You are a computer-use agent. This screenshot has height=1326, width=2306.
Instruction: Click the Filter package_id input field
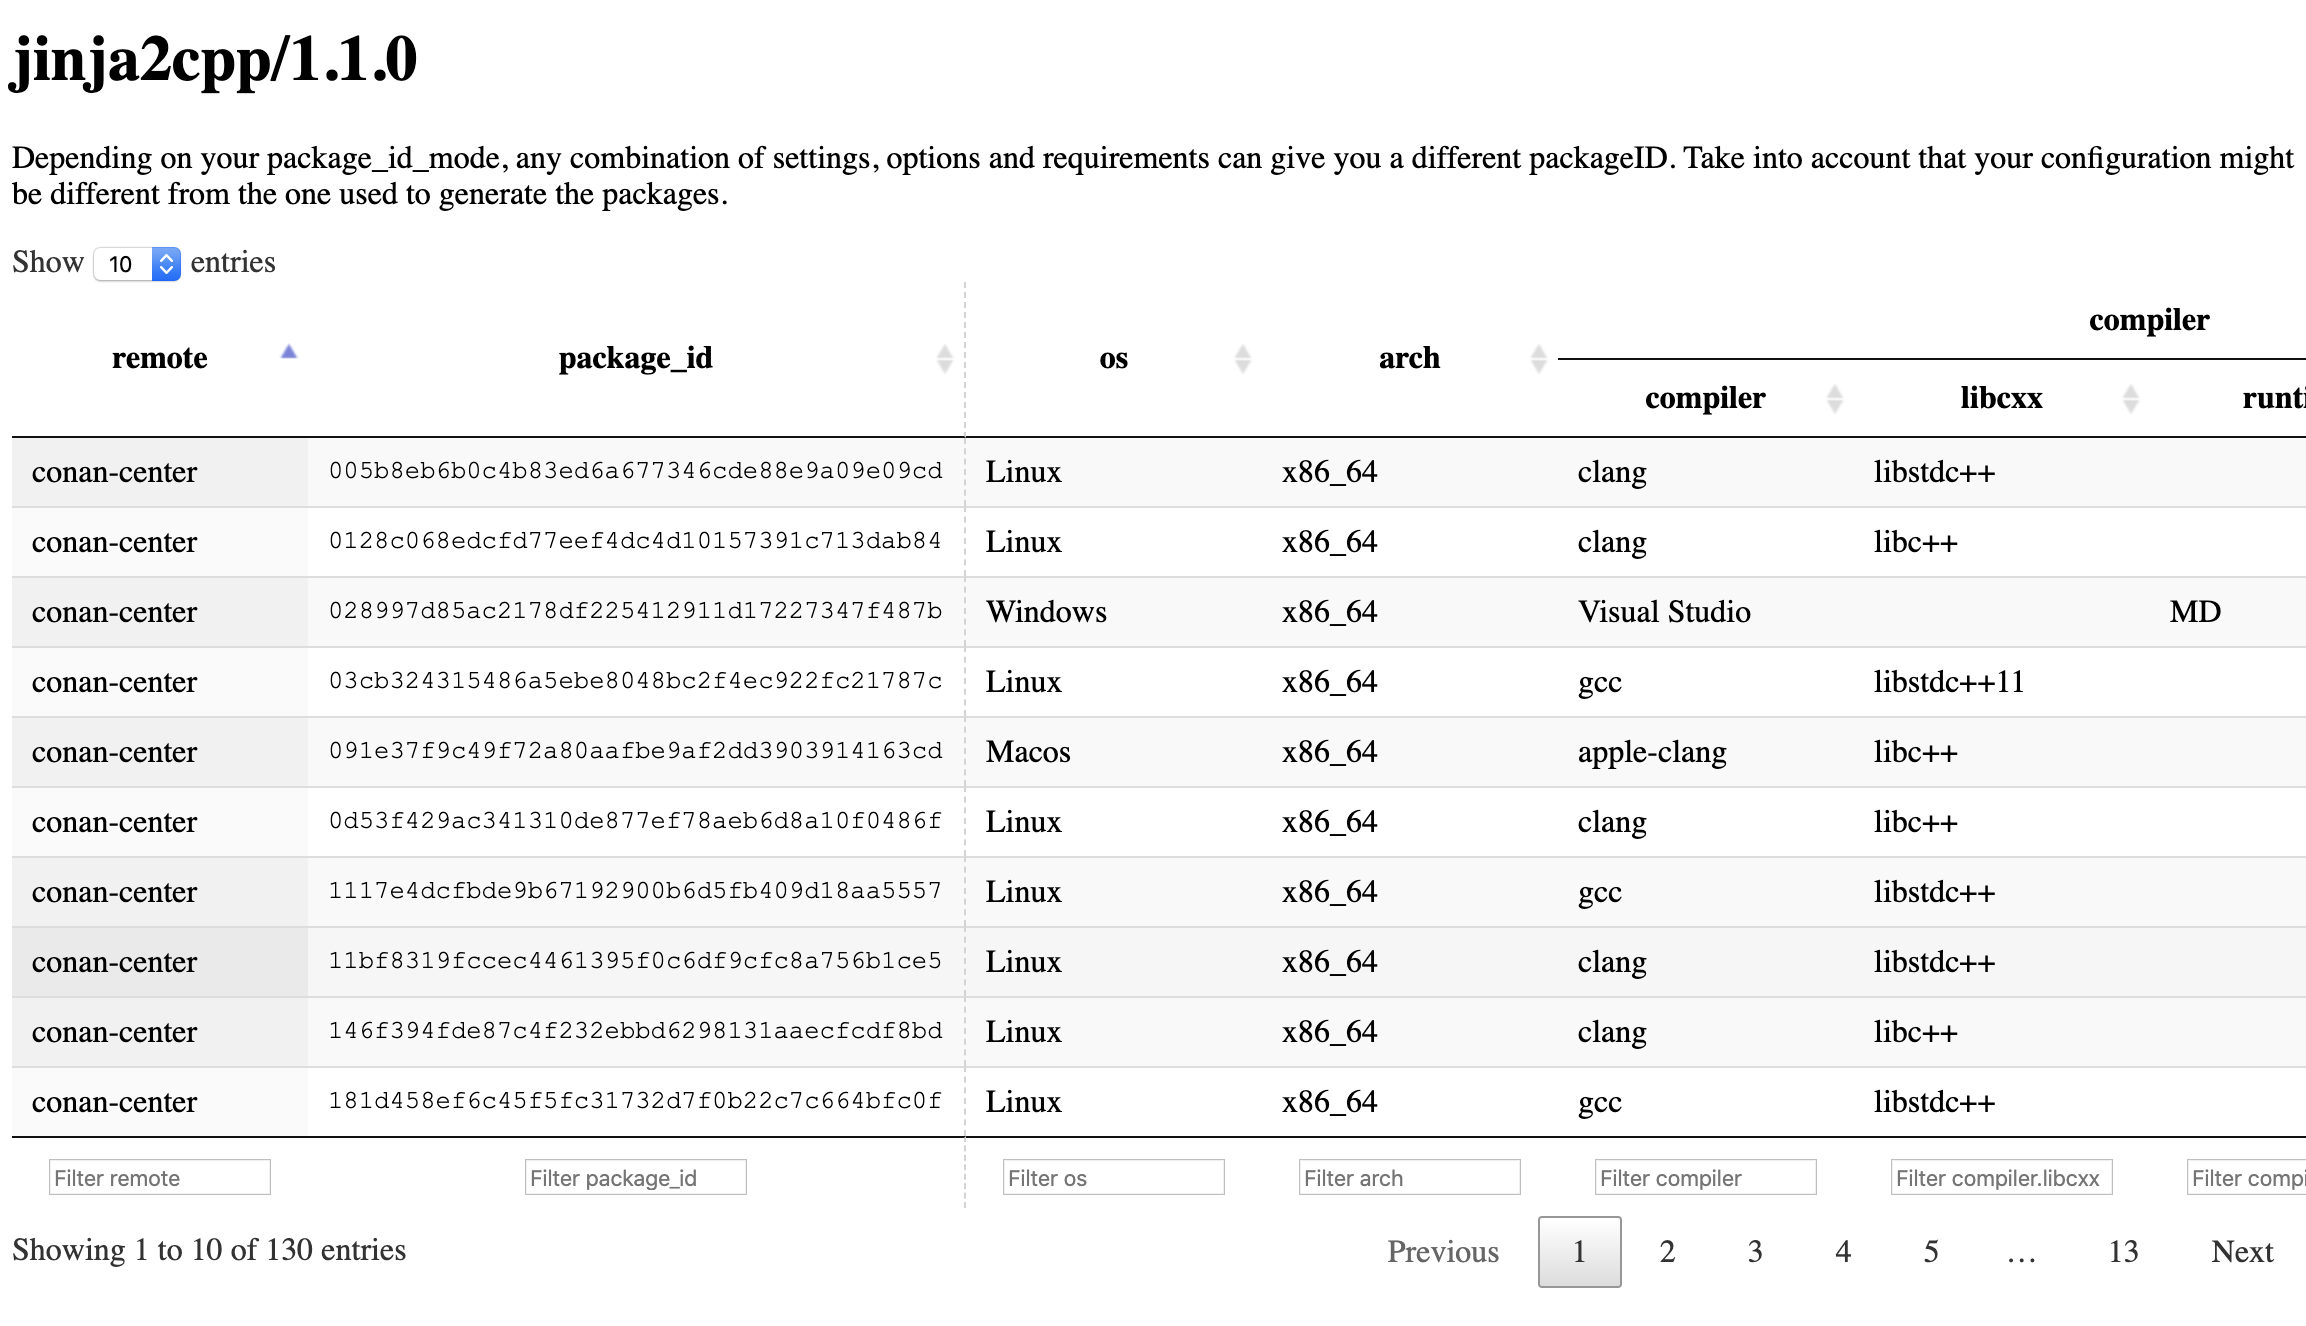pyautogui.click(x=635, y=1178)
